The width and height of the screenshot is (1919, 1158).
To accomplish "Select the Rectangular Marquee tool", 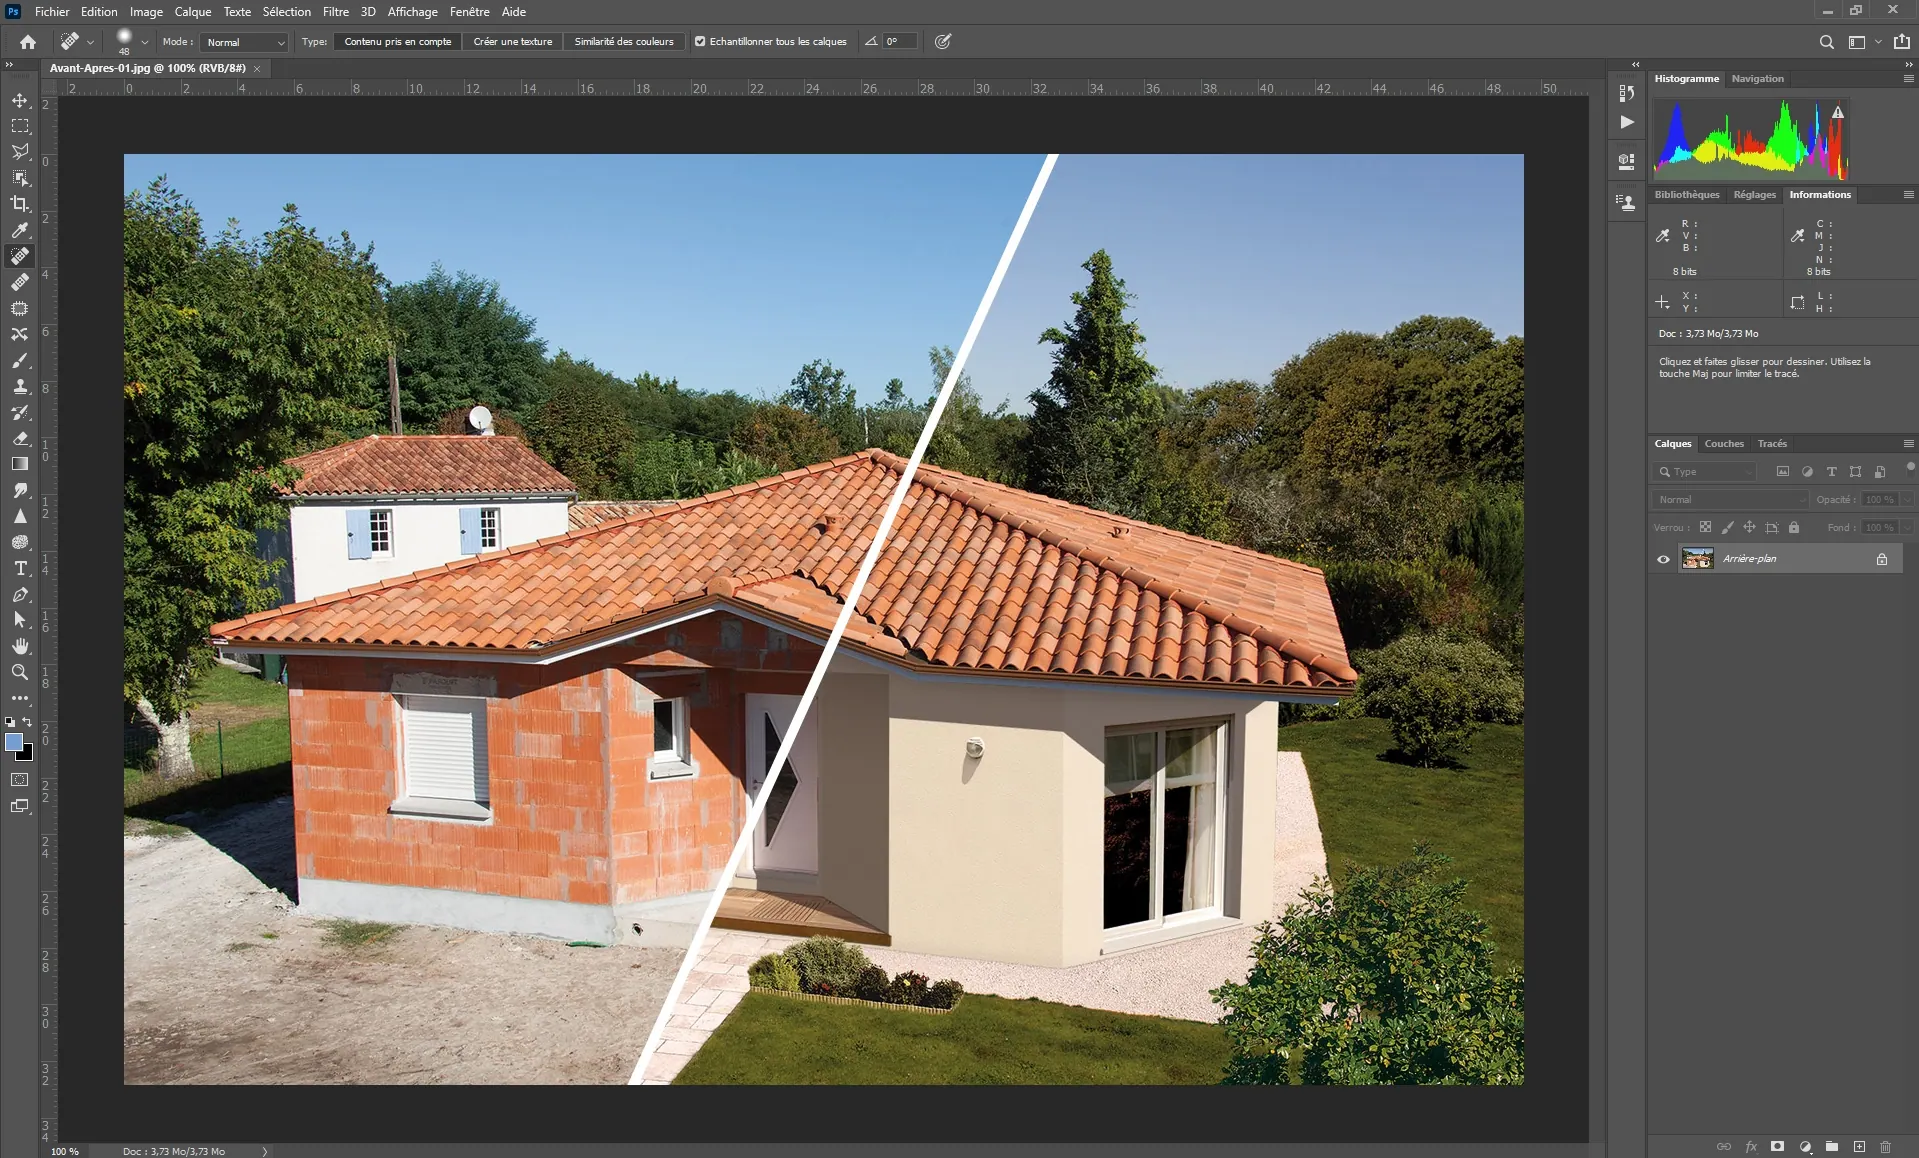I will pos(20,126).
